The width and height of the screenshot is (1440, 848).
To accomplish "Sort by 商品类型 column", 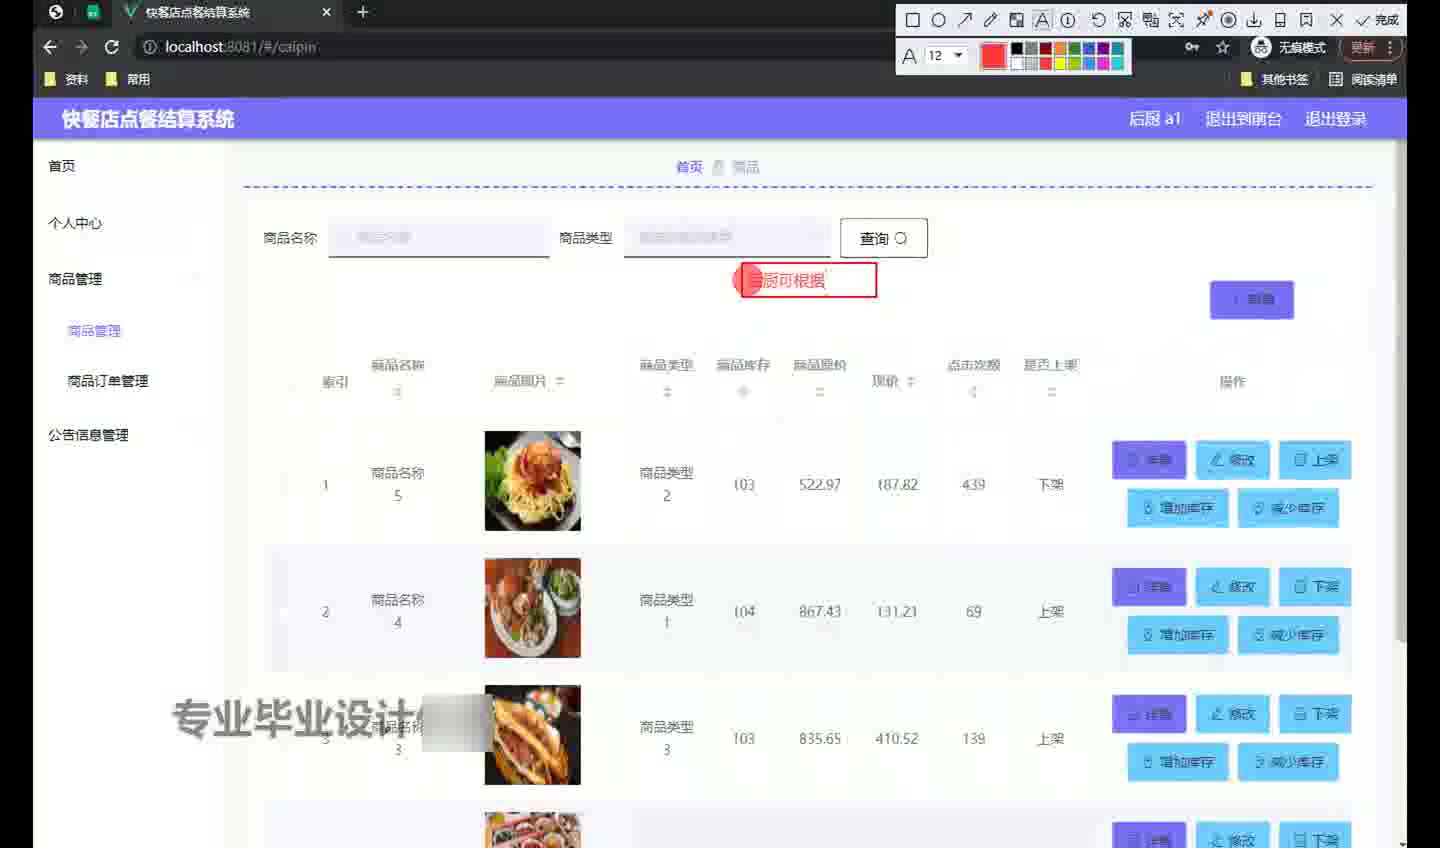I will 667,392.
